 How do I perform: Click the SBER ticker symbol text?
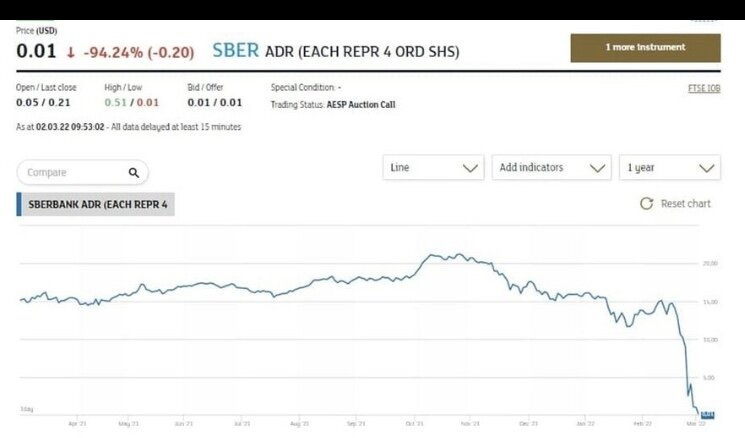(235, 50)
